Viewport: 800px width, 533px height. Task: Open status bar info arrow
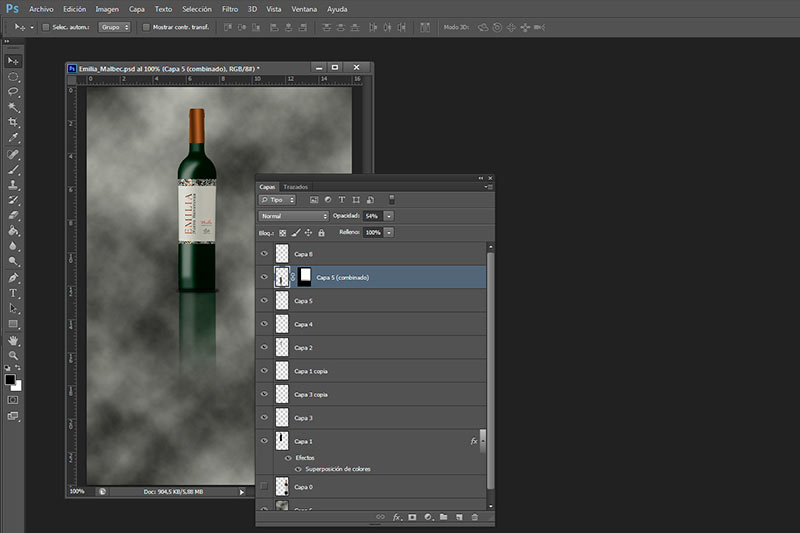[x=242, y=492]
